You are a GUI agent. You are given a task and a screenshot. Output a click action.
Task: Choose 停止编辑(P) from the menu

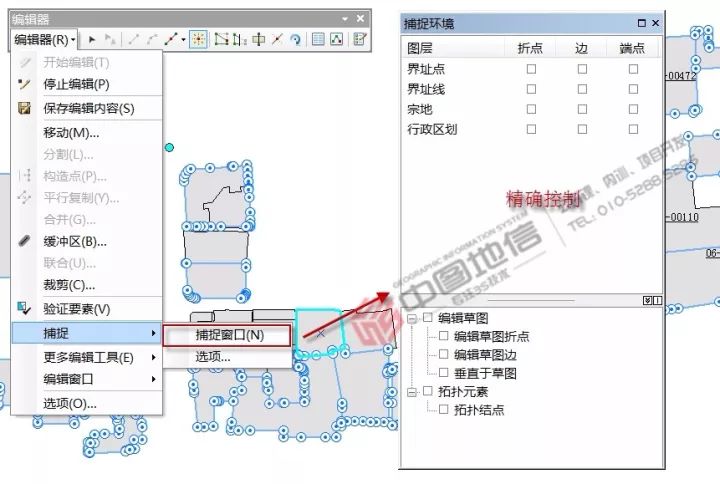click(87, 84)
